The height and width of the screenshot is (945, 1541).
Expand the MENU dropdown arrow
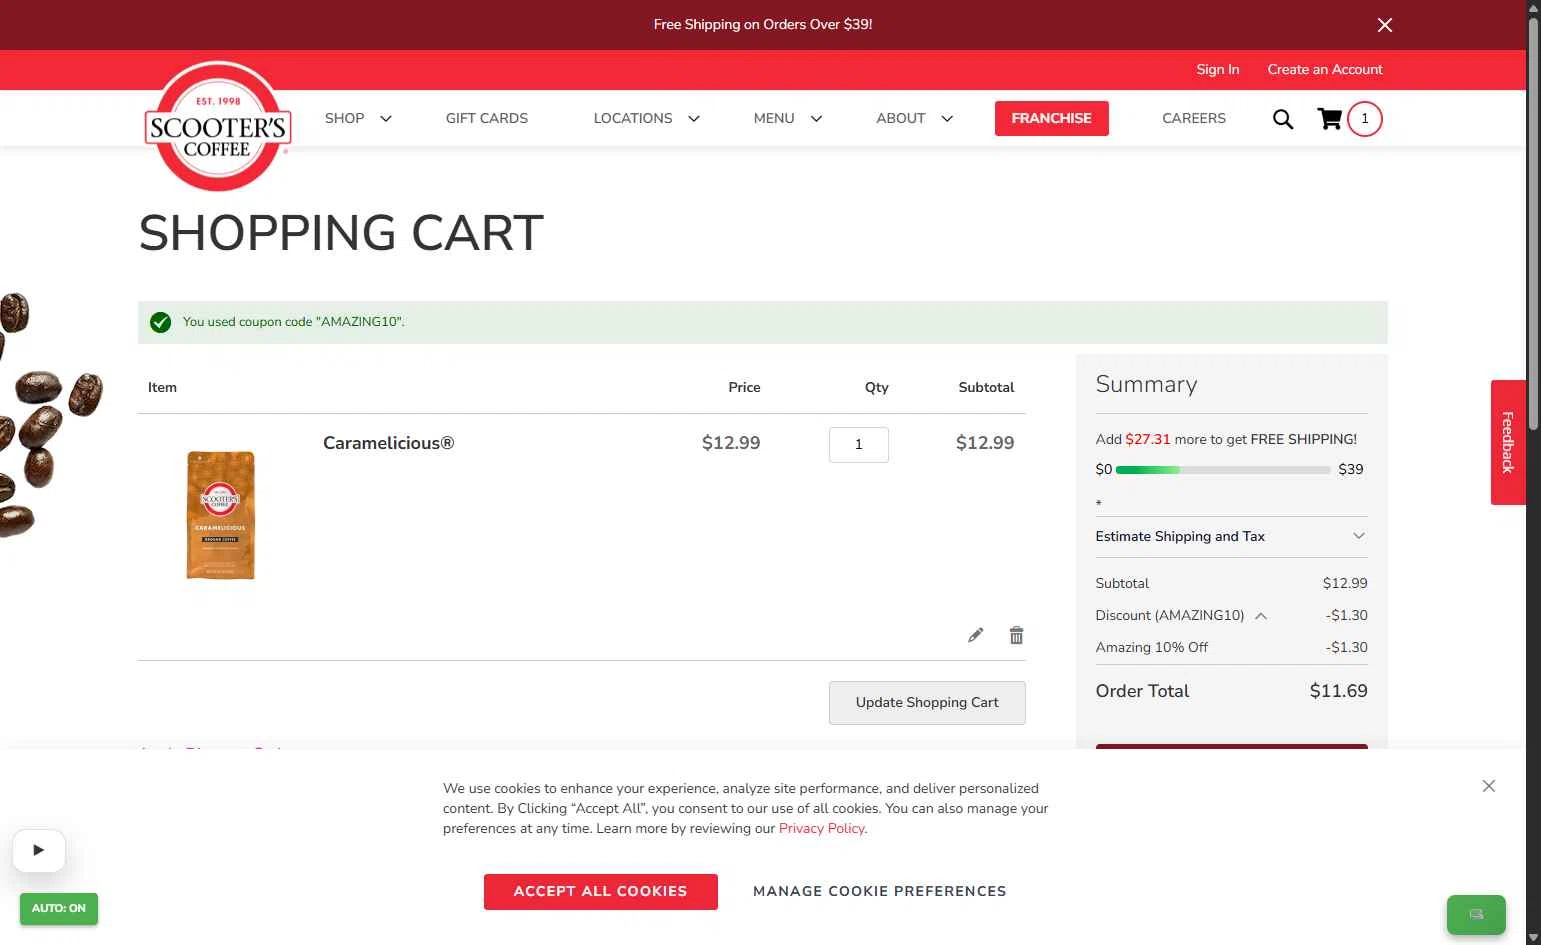point(816,118)
